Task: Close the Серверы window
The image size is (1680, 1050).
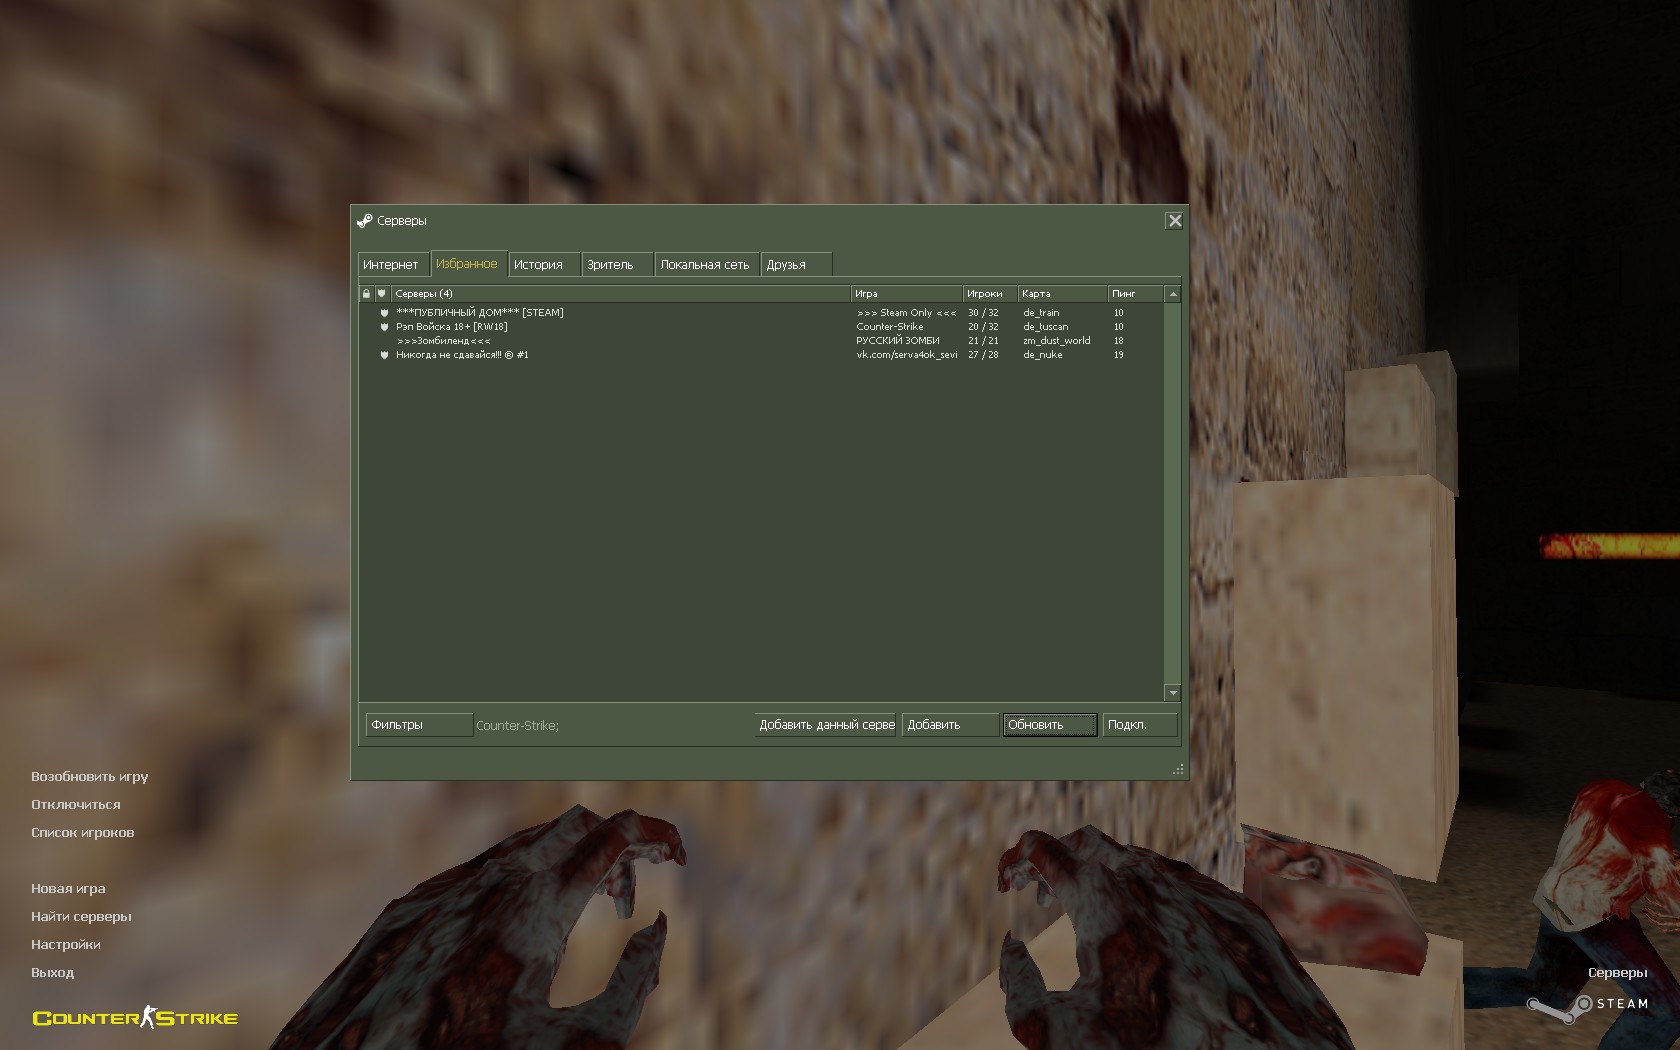Action: [1174, 221]
